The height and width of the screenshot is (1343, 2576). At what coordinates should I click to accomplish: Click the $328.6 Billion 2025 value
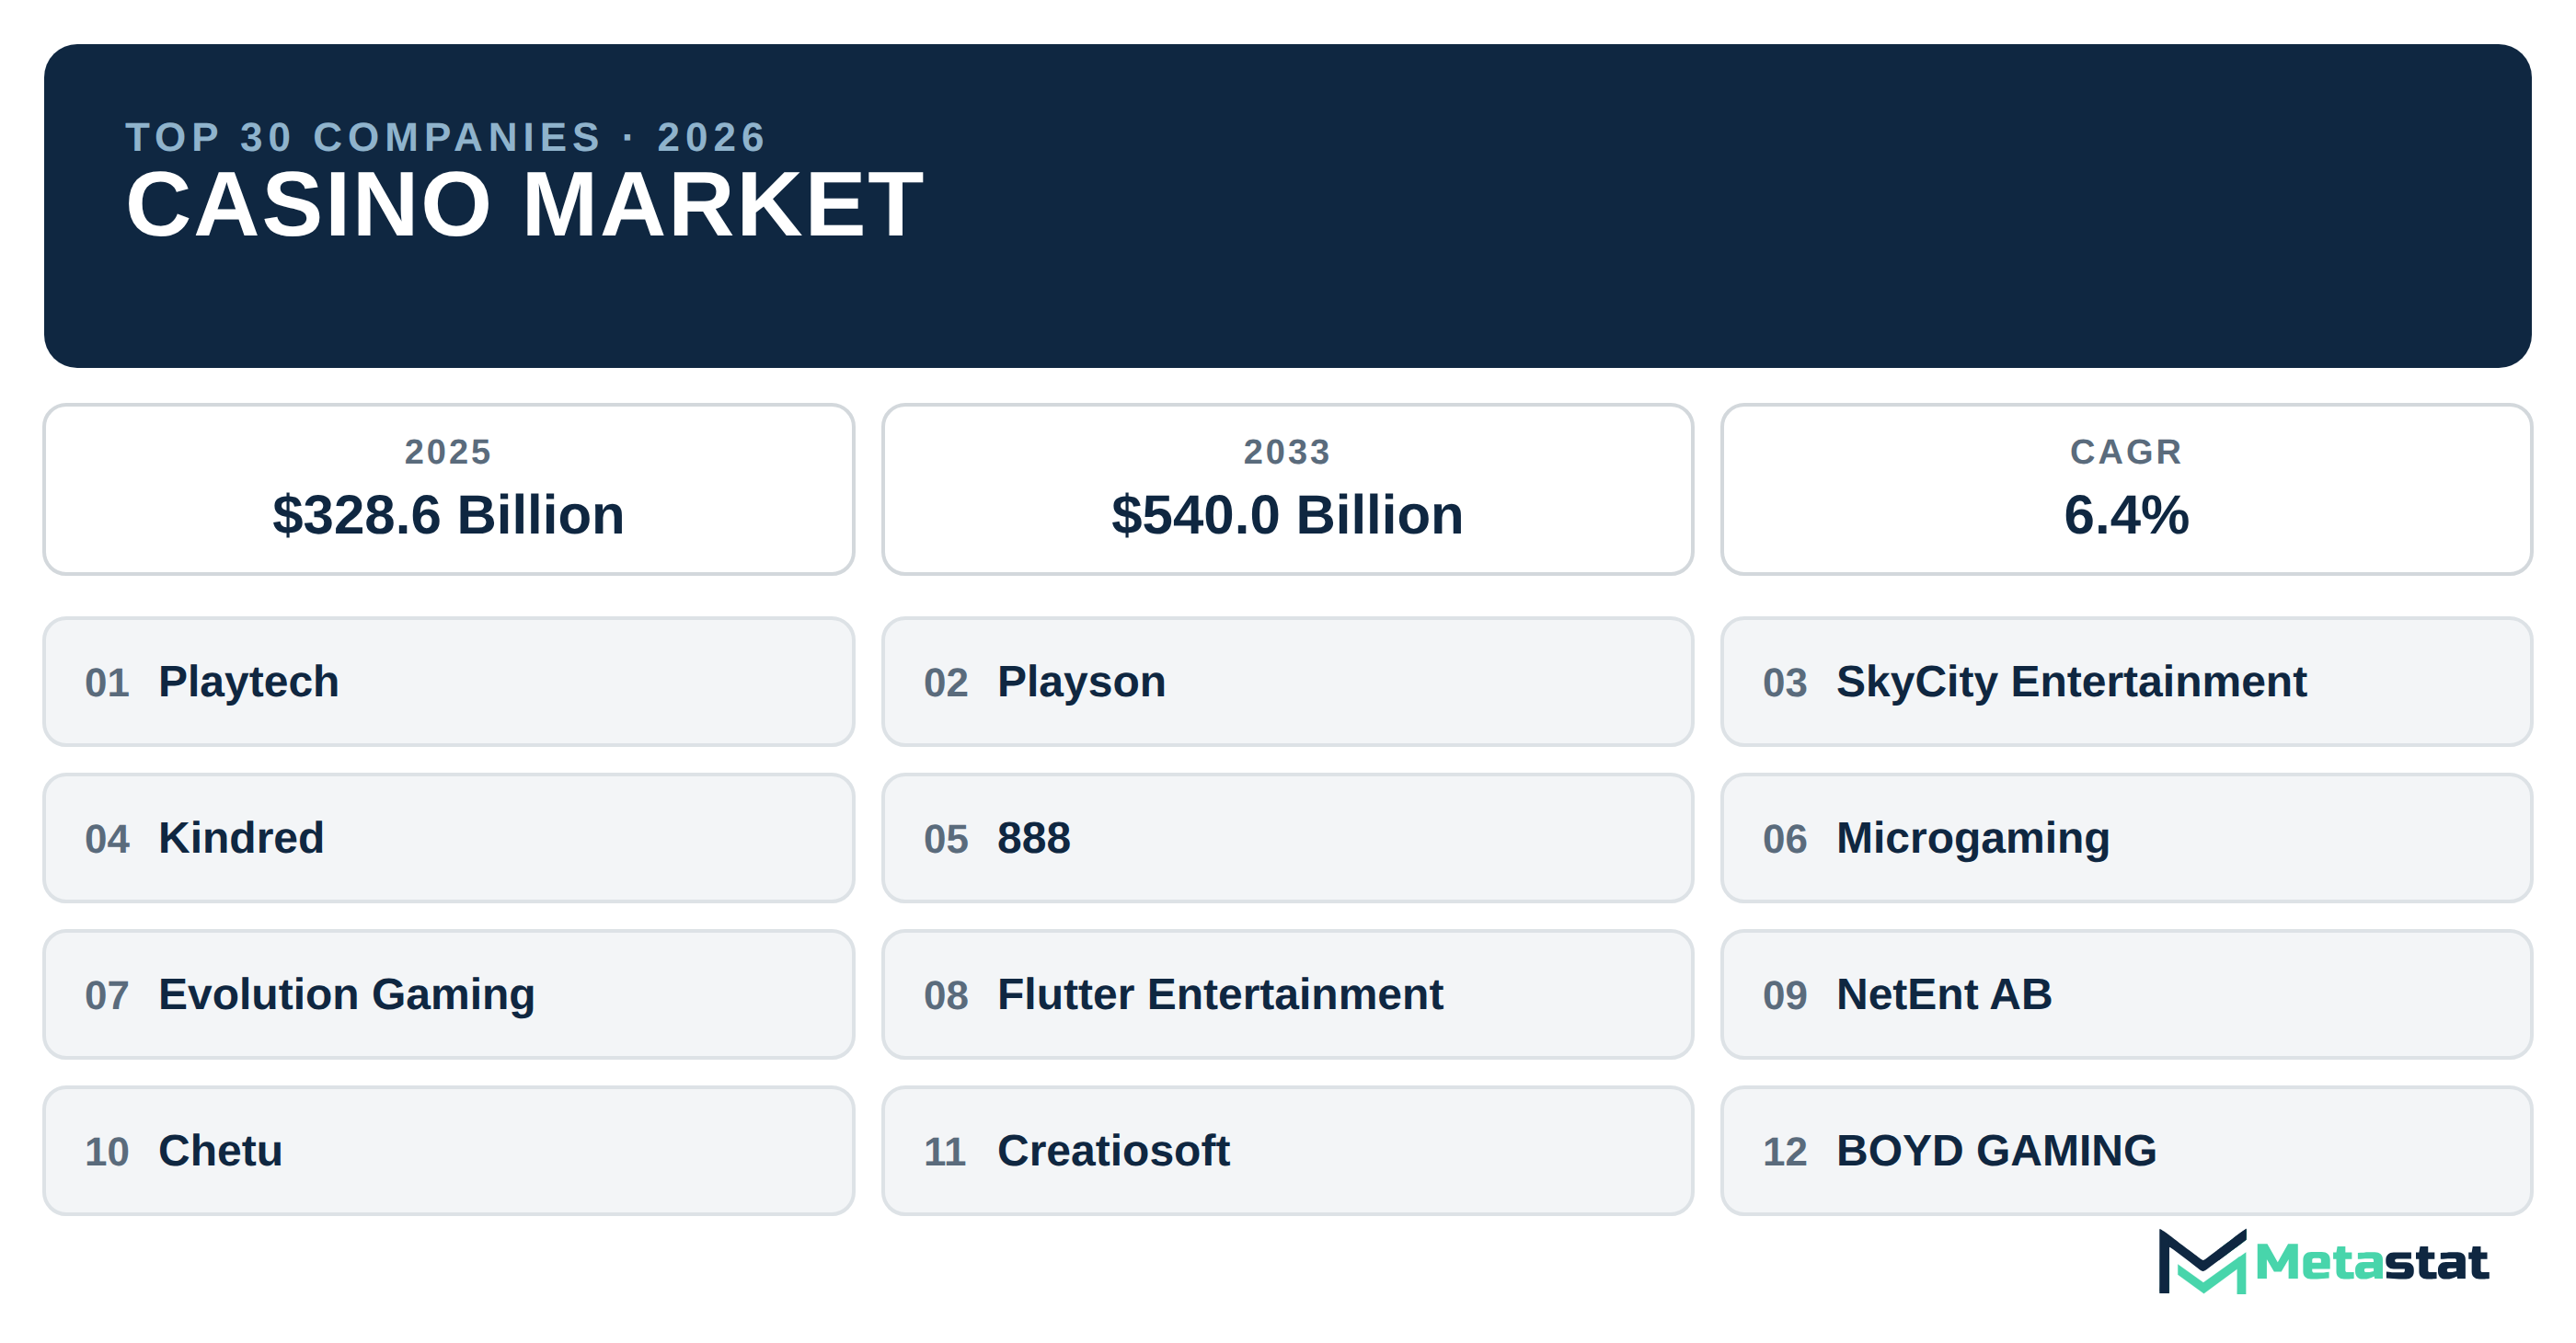(449, 515)
